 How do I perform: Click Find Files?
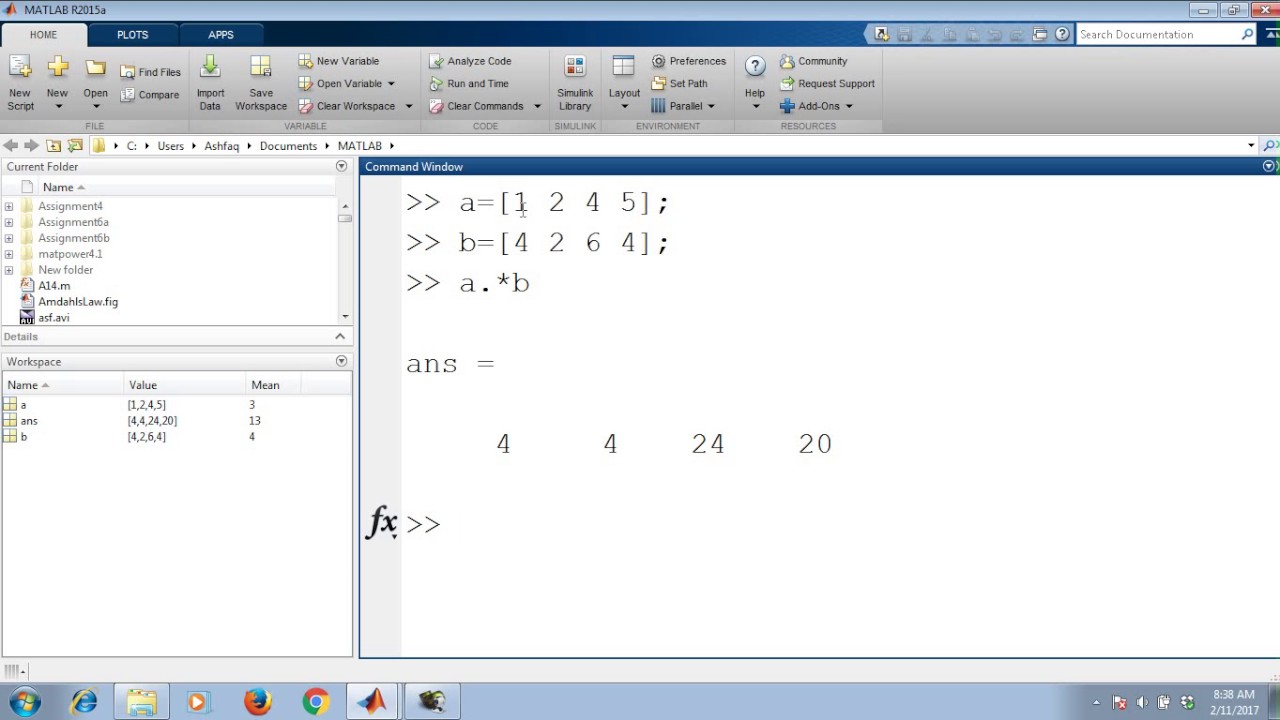click(150, 72)
